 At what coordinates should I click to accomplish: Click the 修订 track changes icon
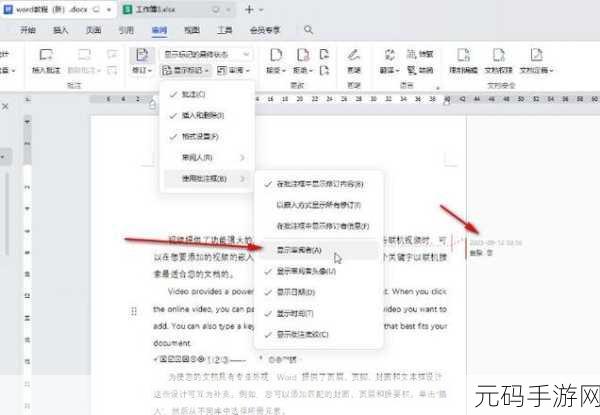coord(142,55)
